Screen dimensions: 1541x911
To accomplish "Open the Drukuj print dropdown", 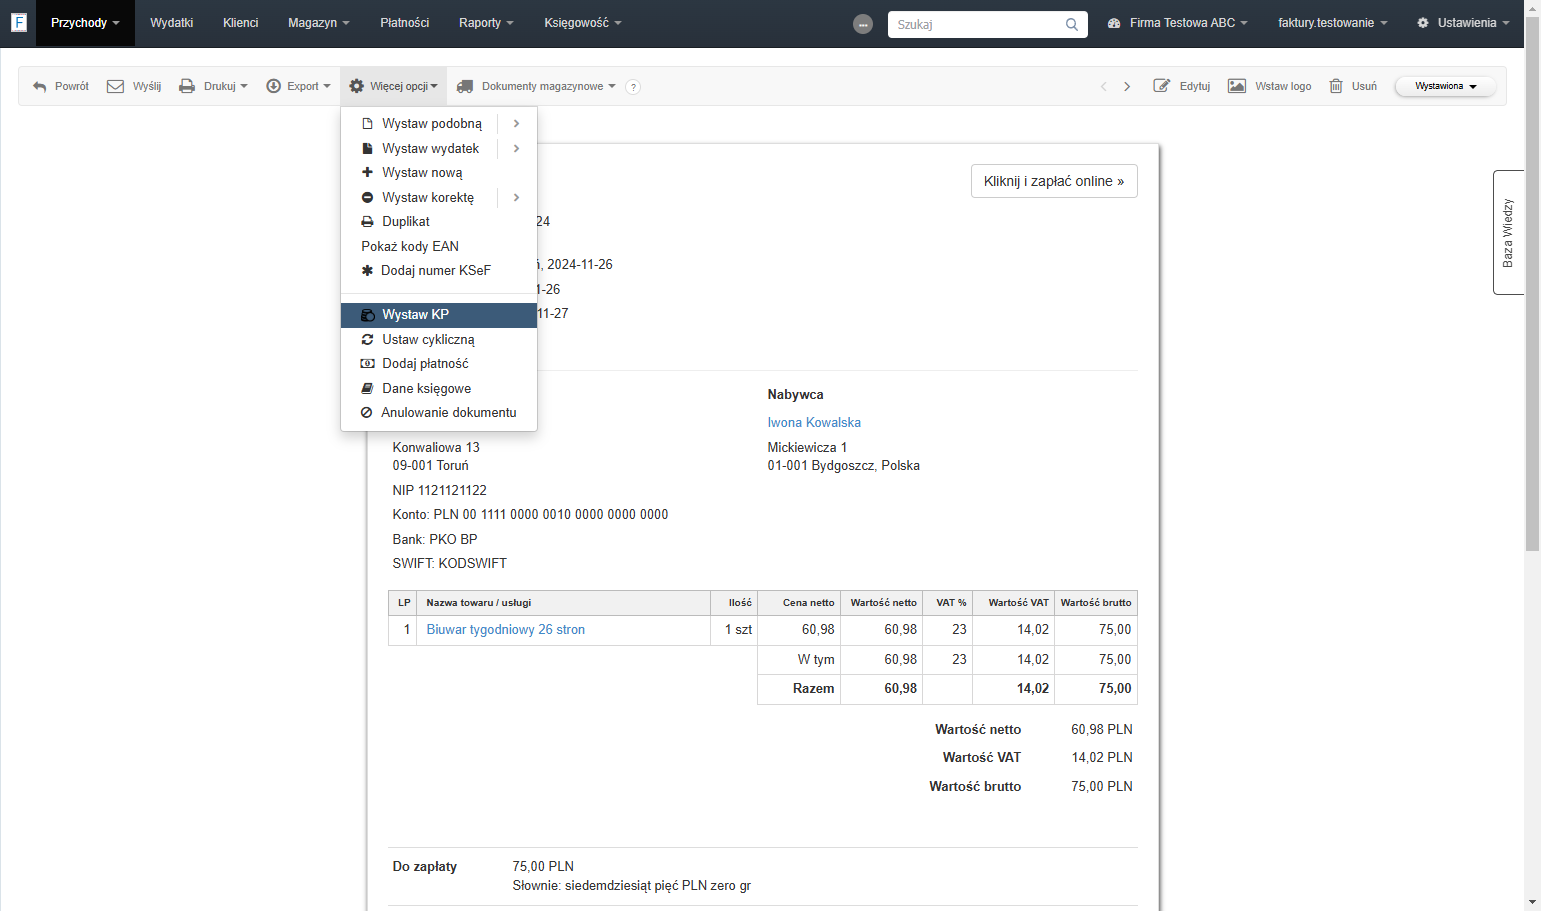I will pyautogui.click(x=213, y=87).
